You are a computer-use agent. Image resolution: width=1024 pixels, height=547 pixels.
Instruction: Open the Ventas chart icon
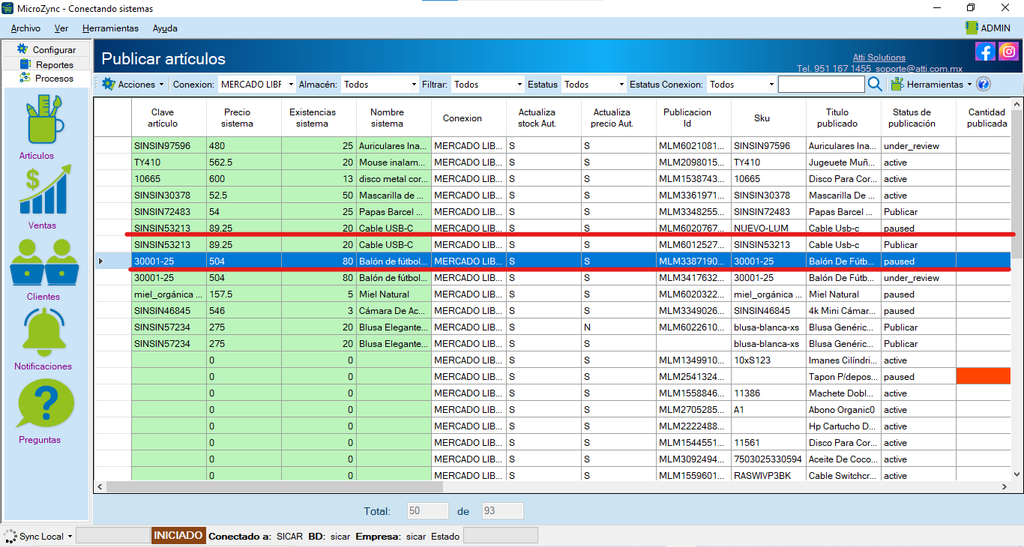[44, 189]
